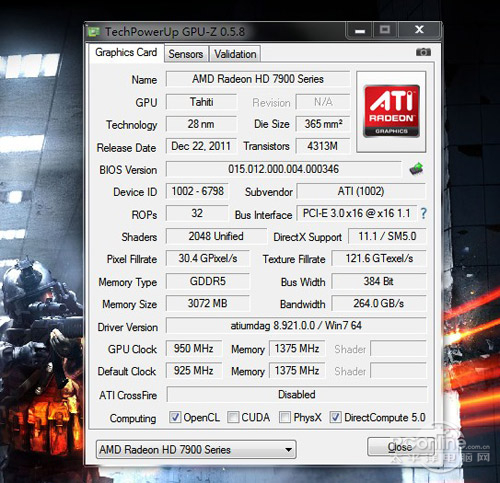The height and width of the screenshot is (483, 500).
Task: Click the Shaders field 2048 Unified
Action: coord(216,236)
